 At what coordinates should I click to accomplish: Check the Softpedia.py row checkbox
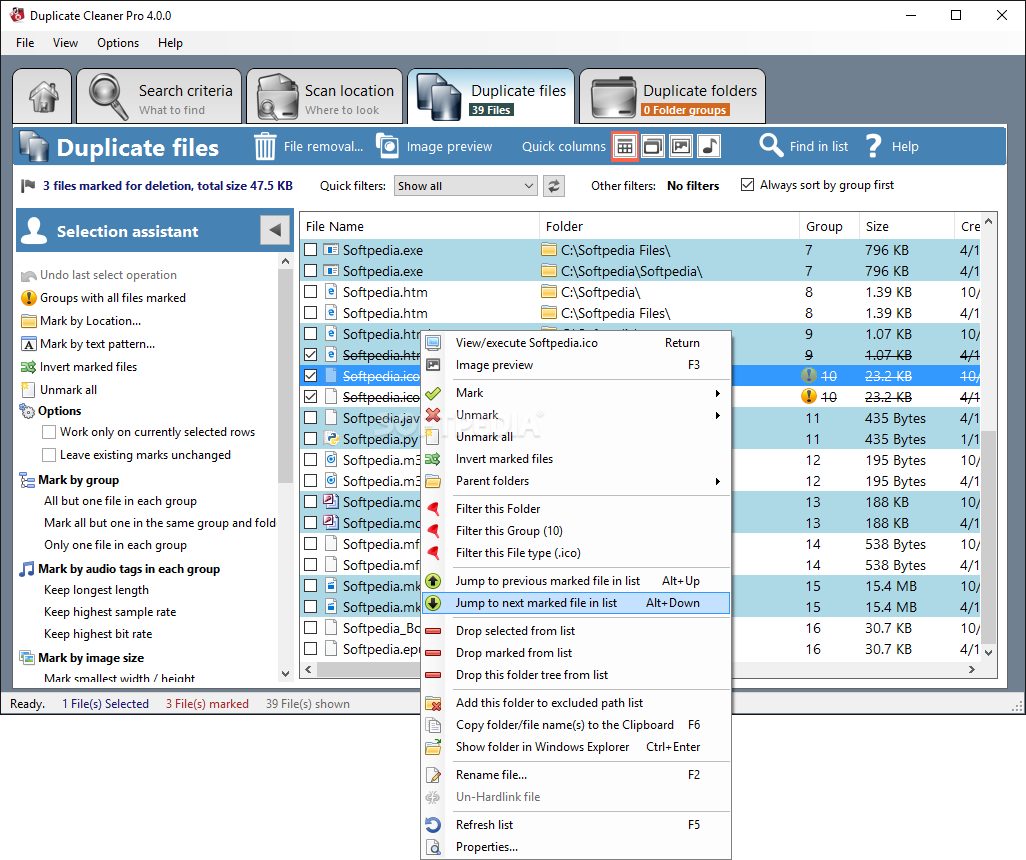[311, 439]
